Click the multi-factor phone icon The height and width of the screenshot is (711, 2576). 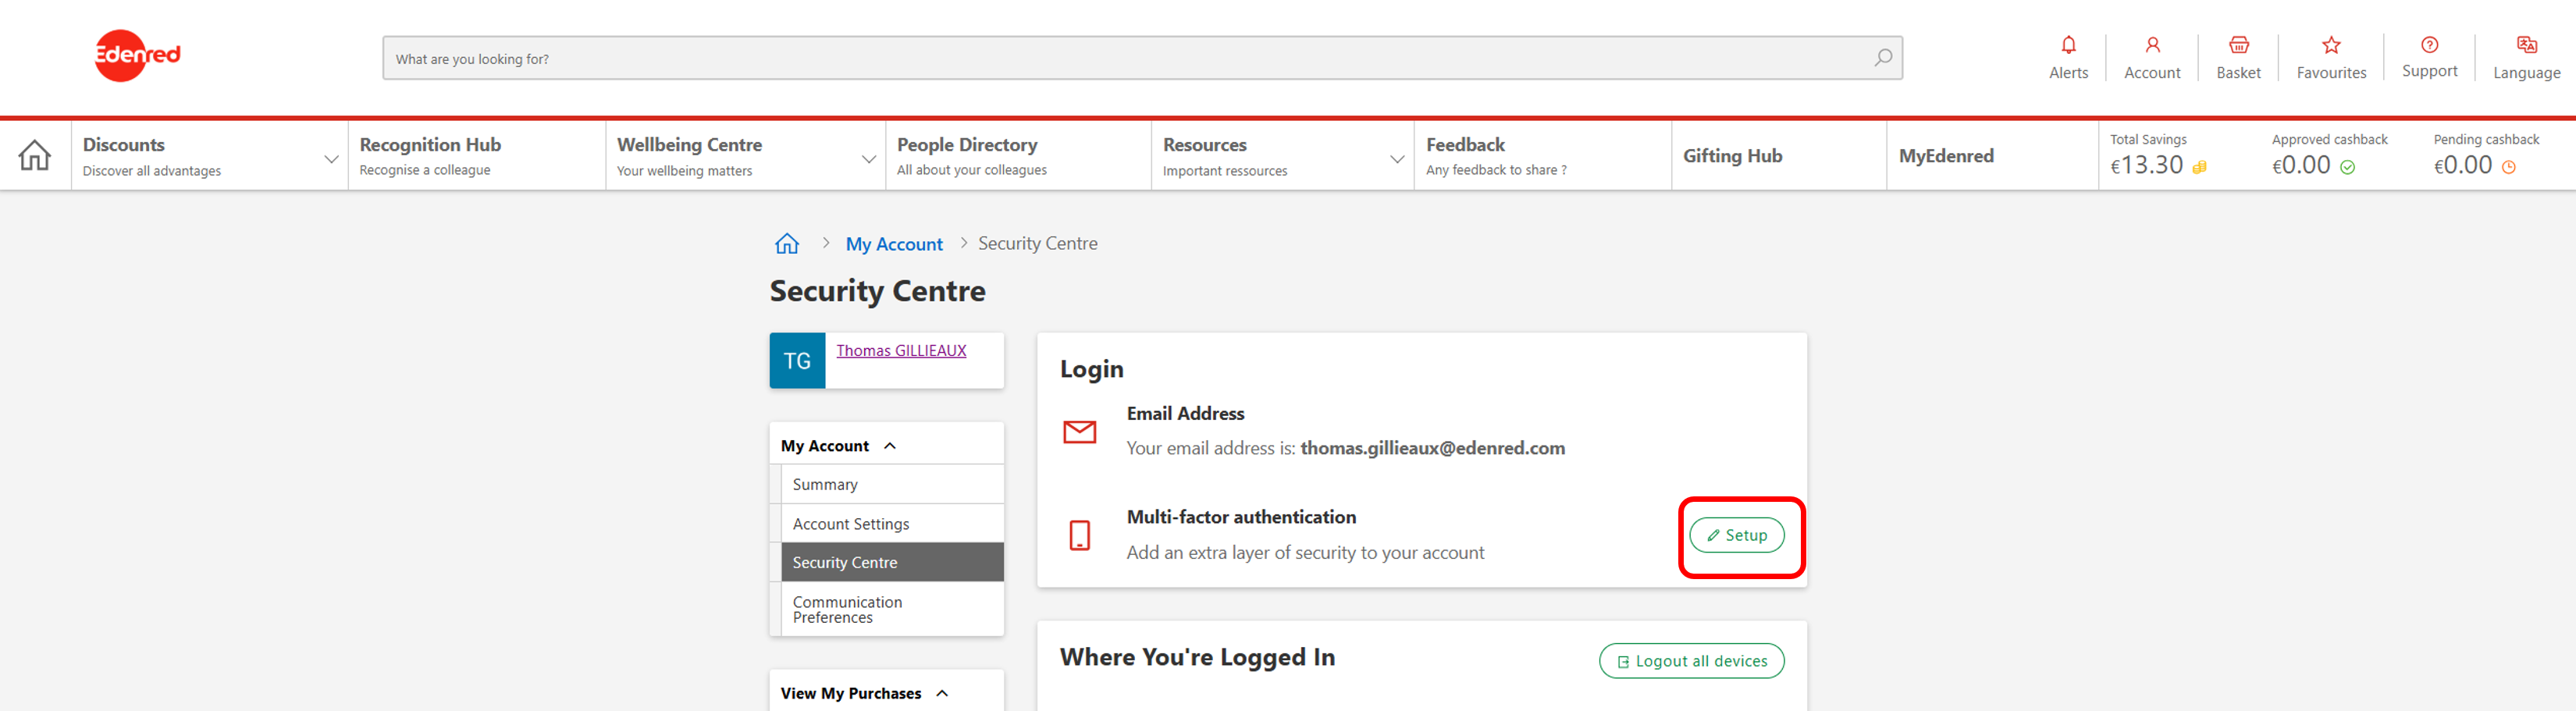(1079, 535)
